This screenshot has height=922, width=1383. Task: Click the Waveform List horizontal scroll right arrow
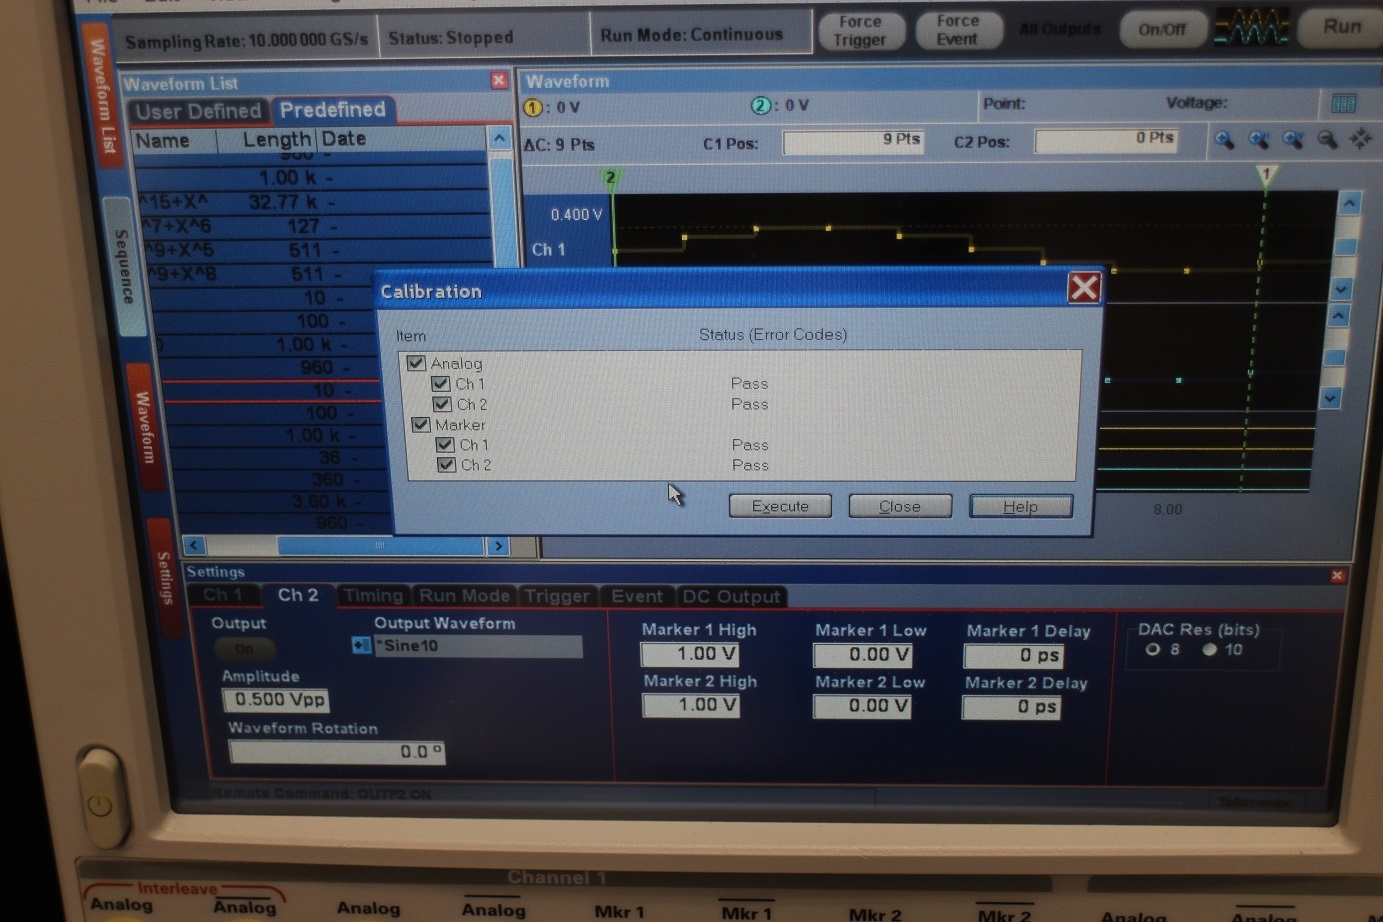click(498, 546)
